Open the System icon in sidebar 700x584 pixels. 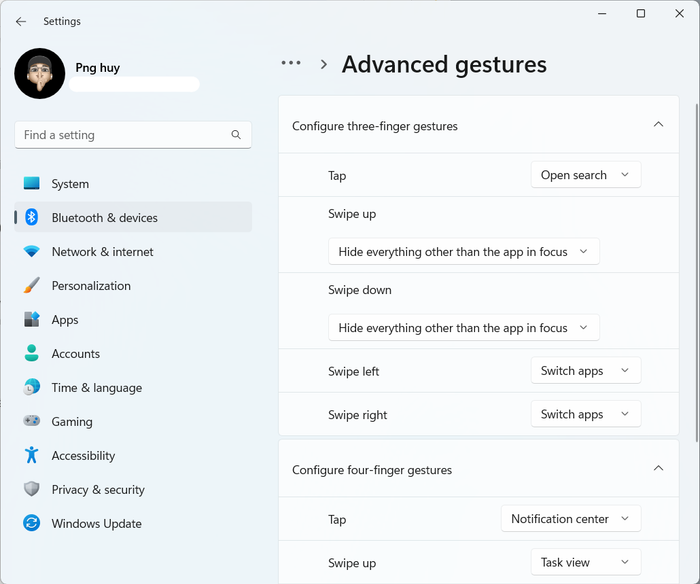click(x=31, y=184)
